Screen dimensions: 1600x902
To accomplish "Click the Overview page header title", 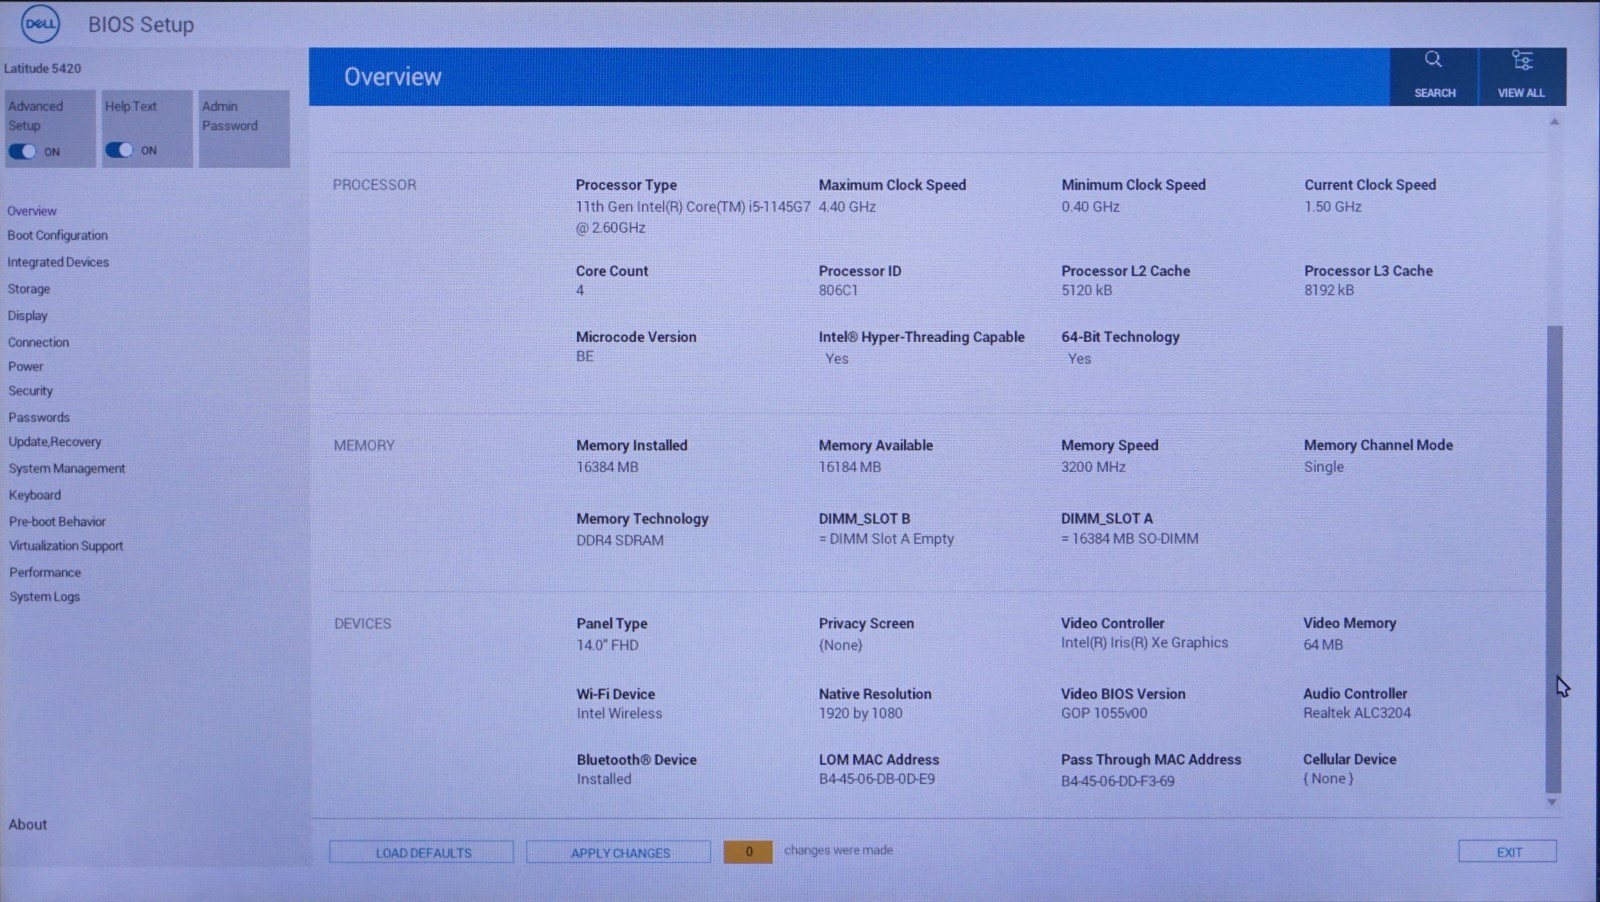I will 392,77.
